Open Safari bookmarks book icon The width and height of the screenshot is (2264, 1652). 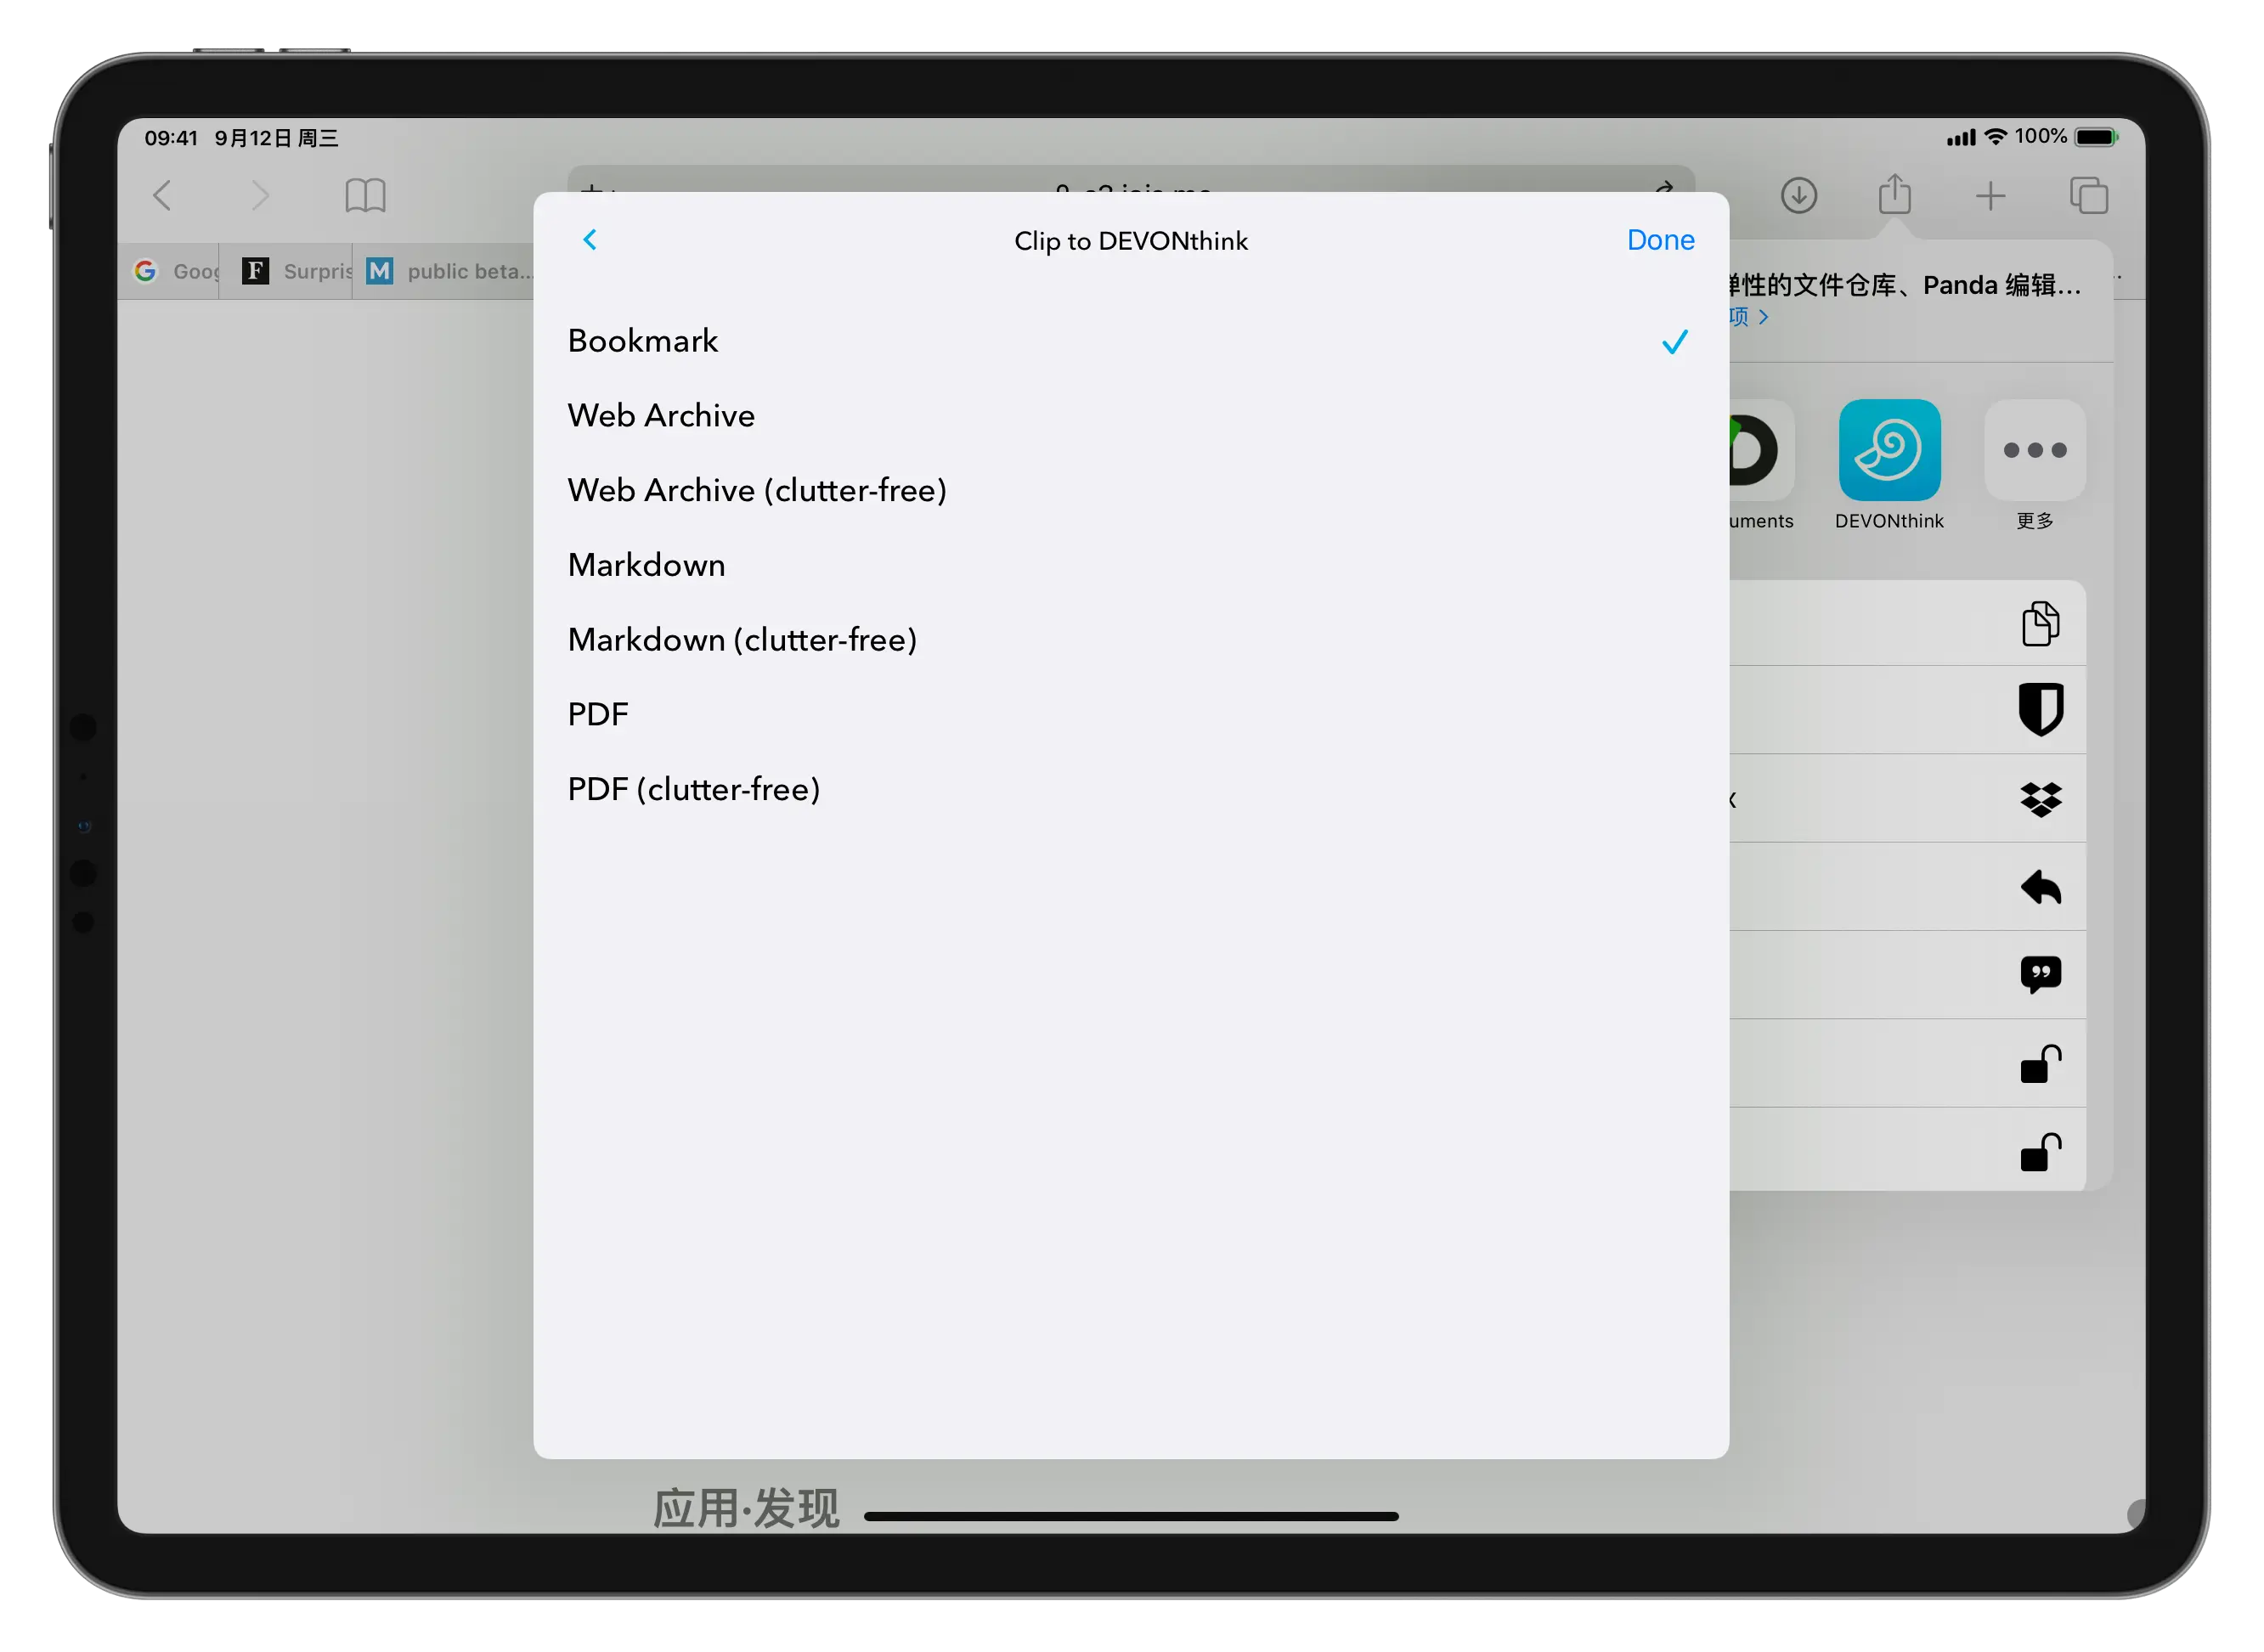(x=365, y=195)
